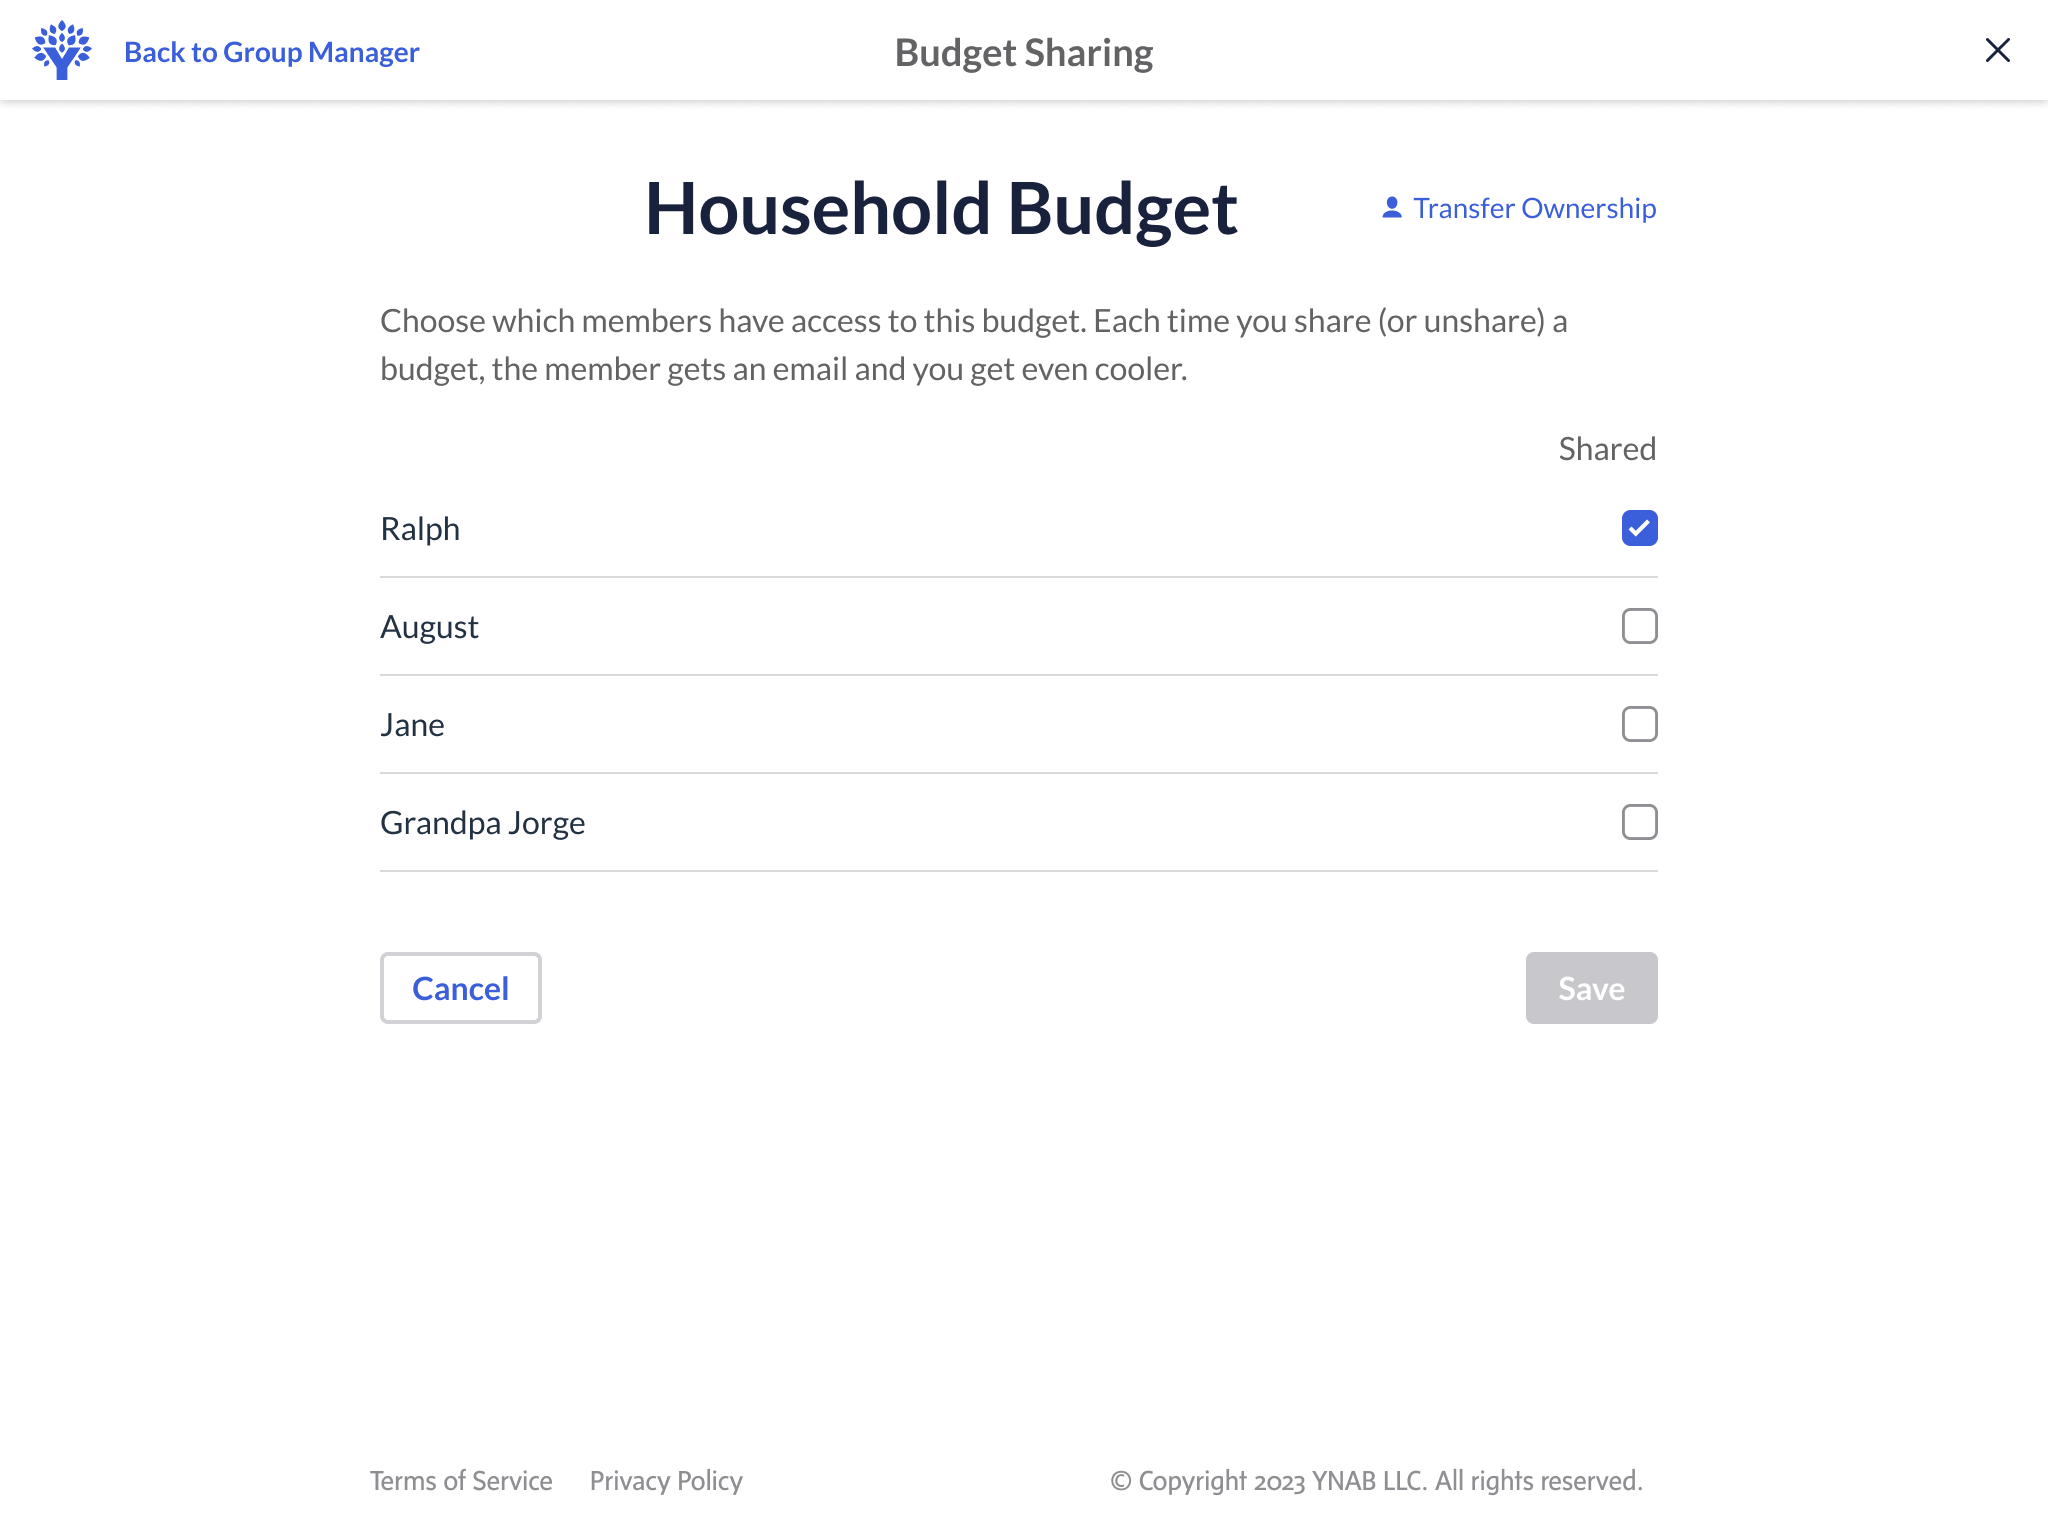Click the 'Choose which members' description text

tap(973, 345)
